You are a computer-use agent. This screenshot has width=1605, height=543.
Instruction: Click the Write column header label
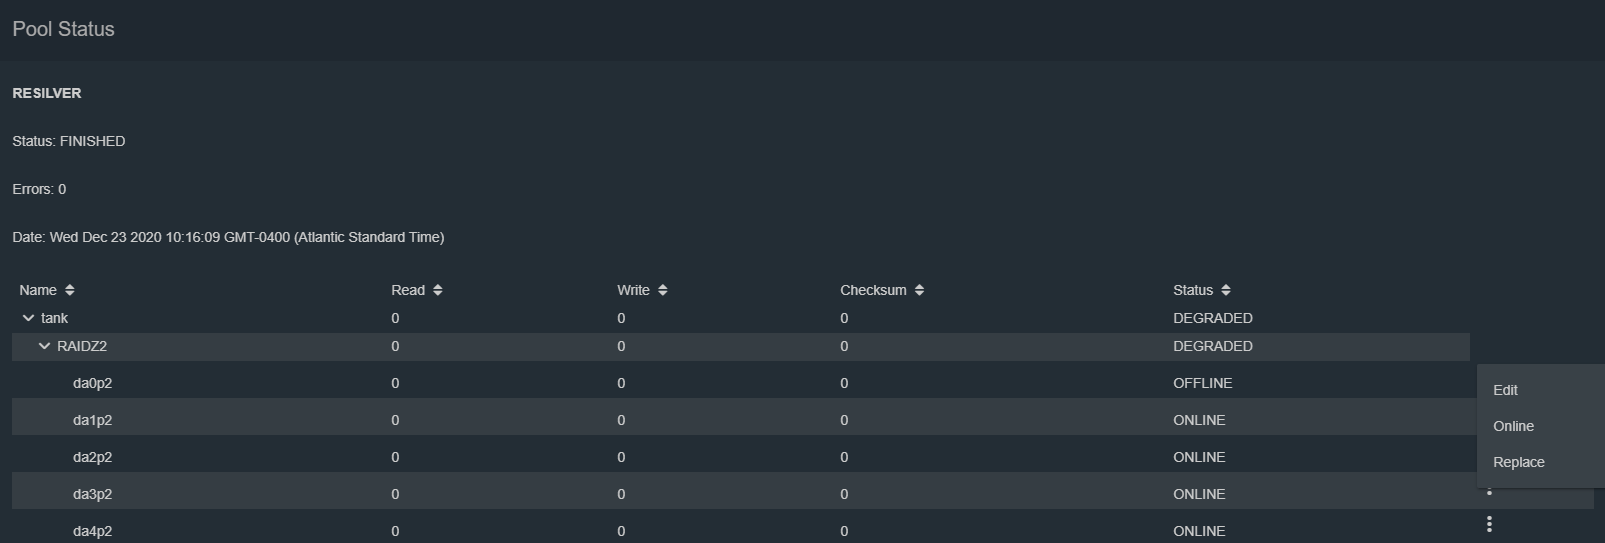(x=633, y=290)
